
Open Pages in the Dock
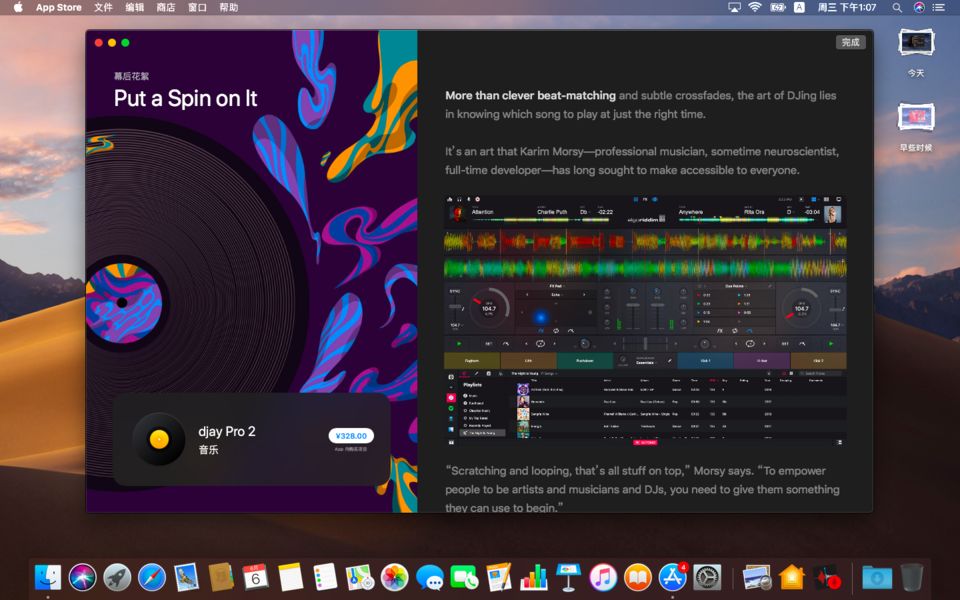[499, 577]
